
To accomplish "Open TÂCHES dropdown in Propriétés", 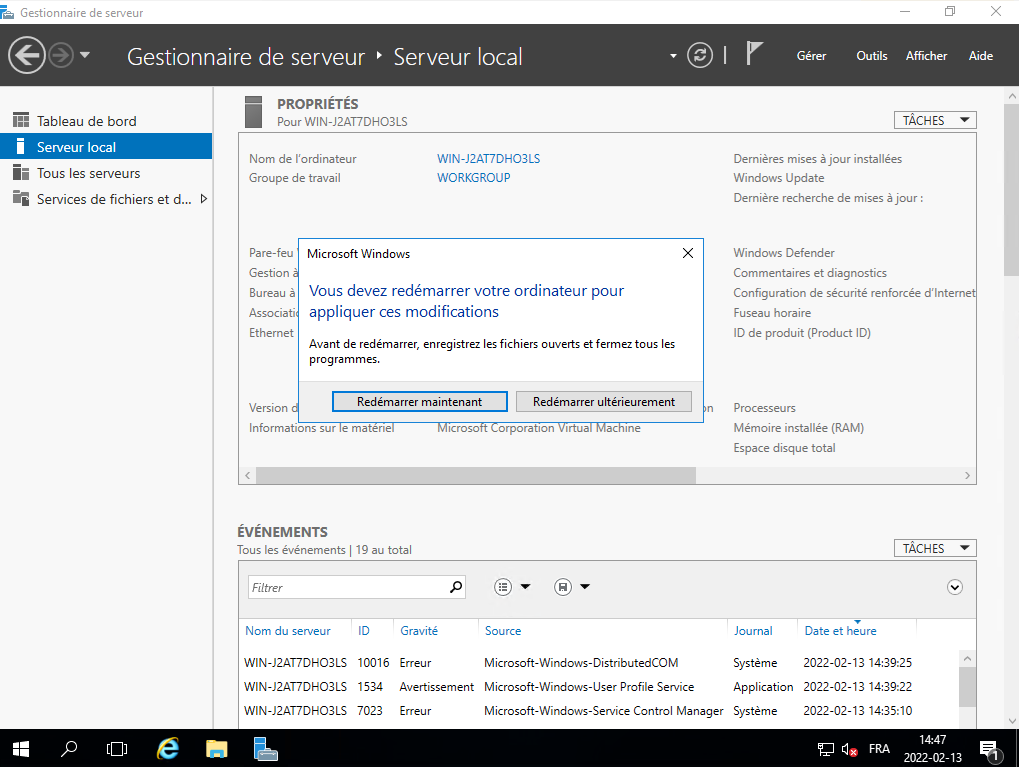I will (935, 120).
